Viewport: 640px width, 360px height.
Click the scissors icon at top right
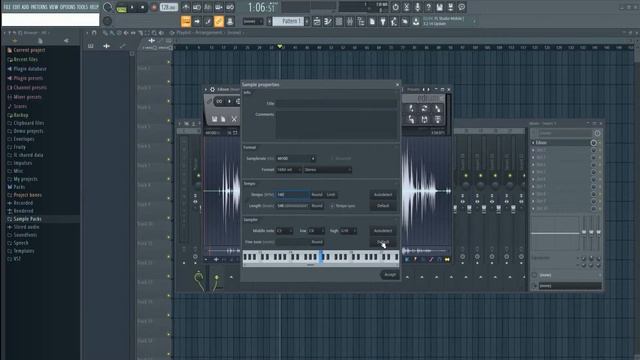(407, 7)
